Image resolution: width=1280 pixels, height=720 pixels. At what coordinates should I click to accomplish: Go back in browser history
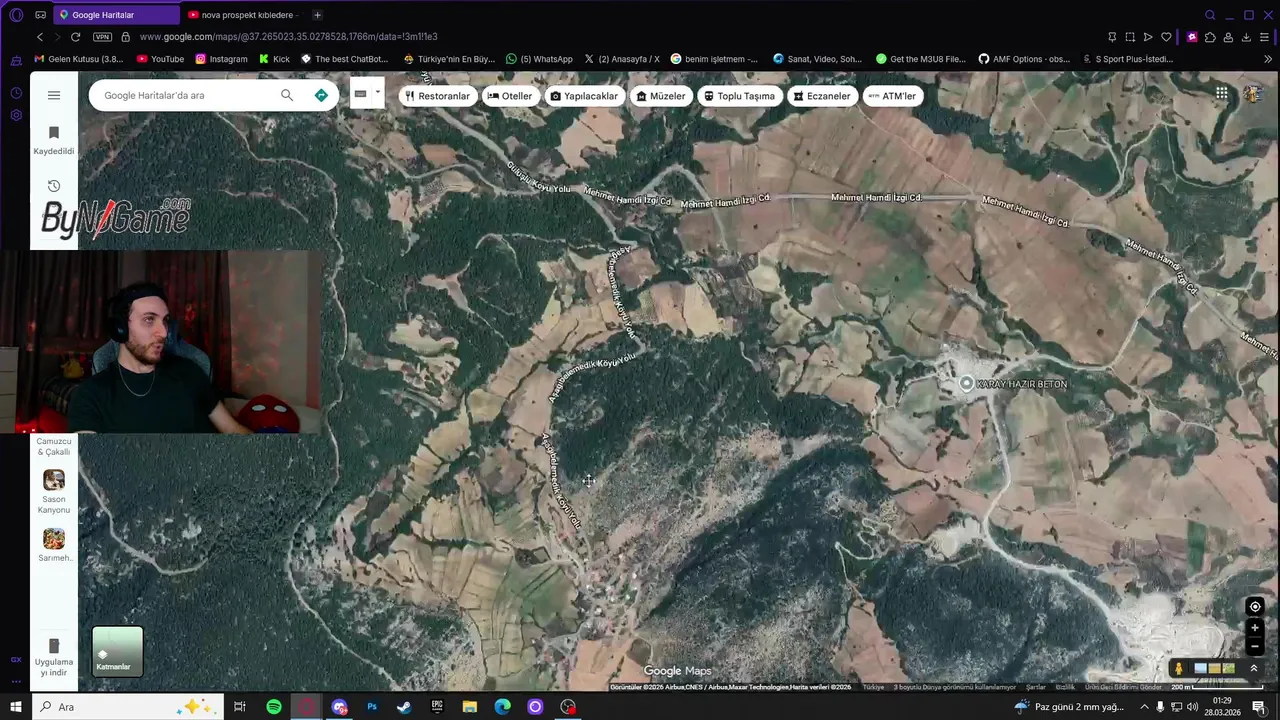tap(39, 37)
